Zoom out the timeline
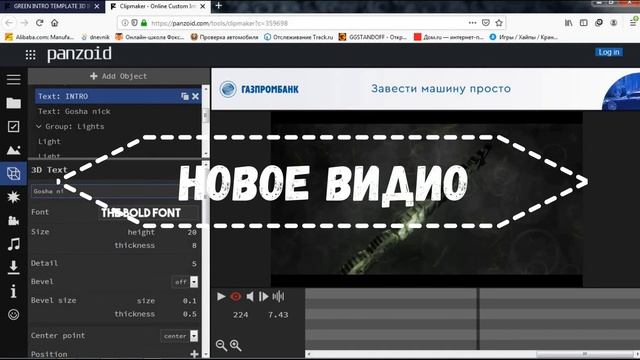 221,345
